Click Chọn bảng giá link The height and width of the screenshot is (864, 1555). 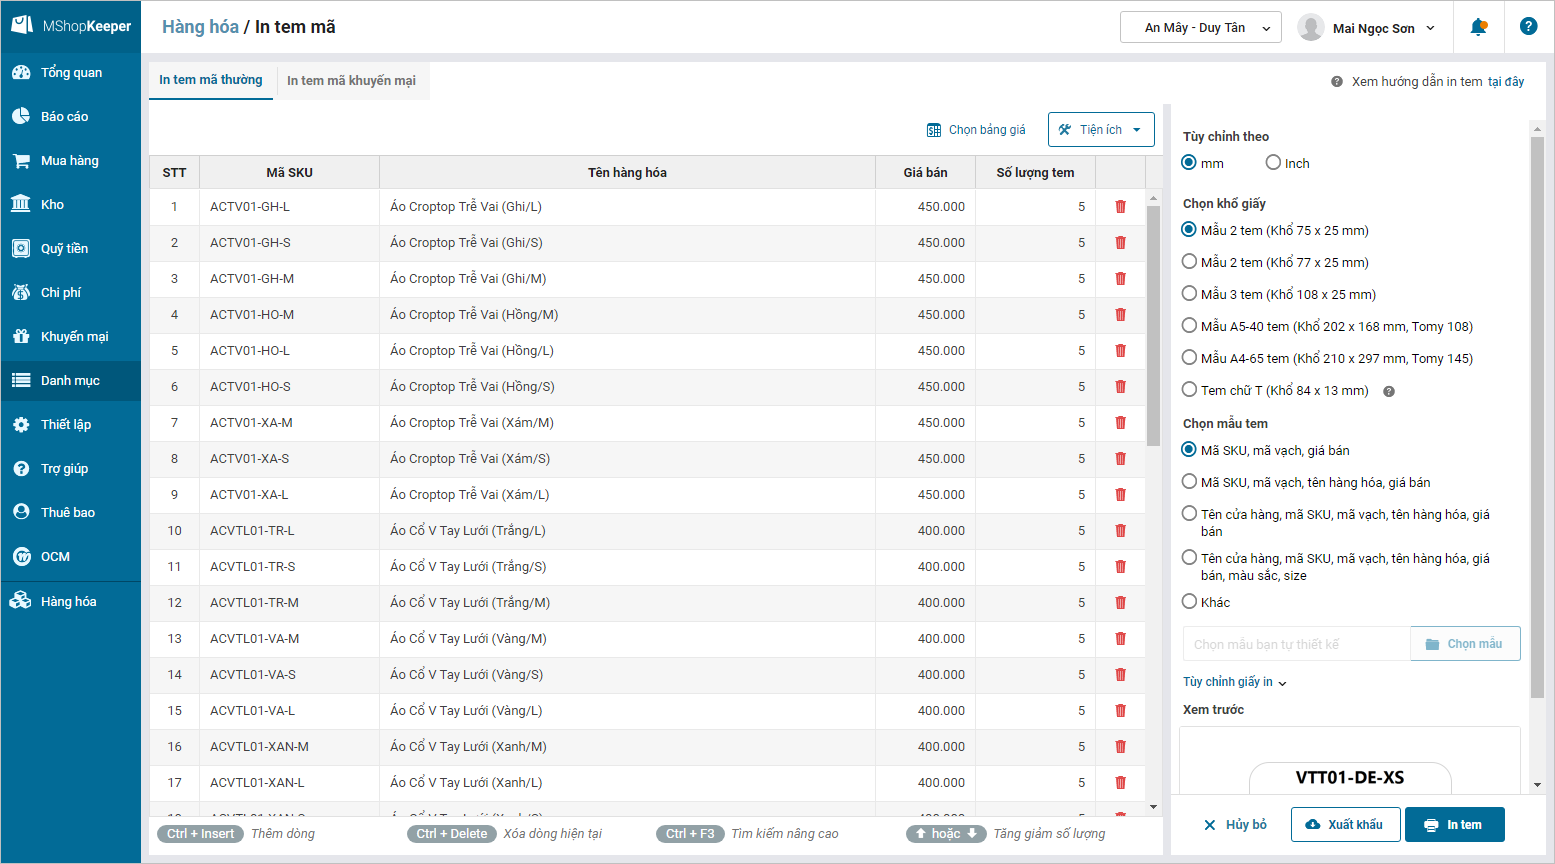point(987,130)
